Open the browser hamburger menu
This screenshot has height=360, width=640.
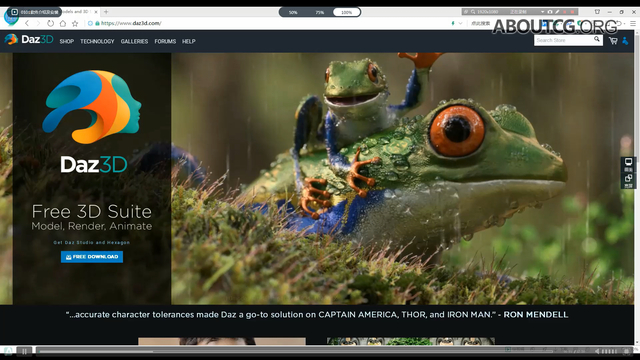pyautogui.click(x=633, y=23)
